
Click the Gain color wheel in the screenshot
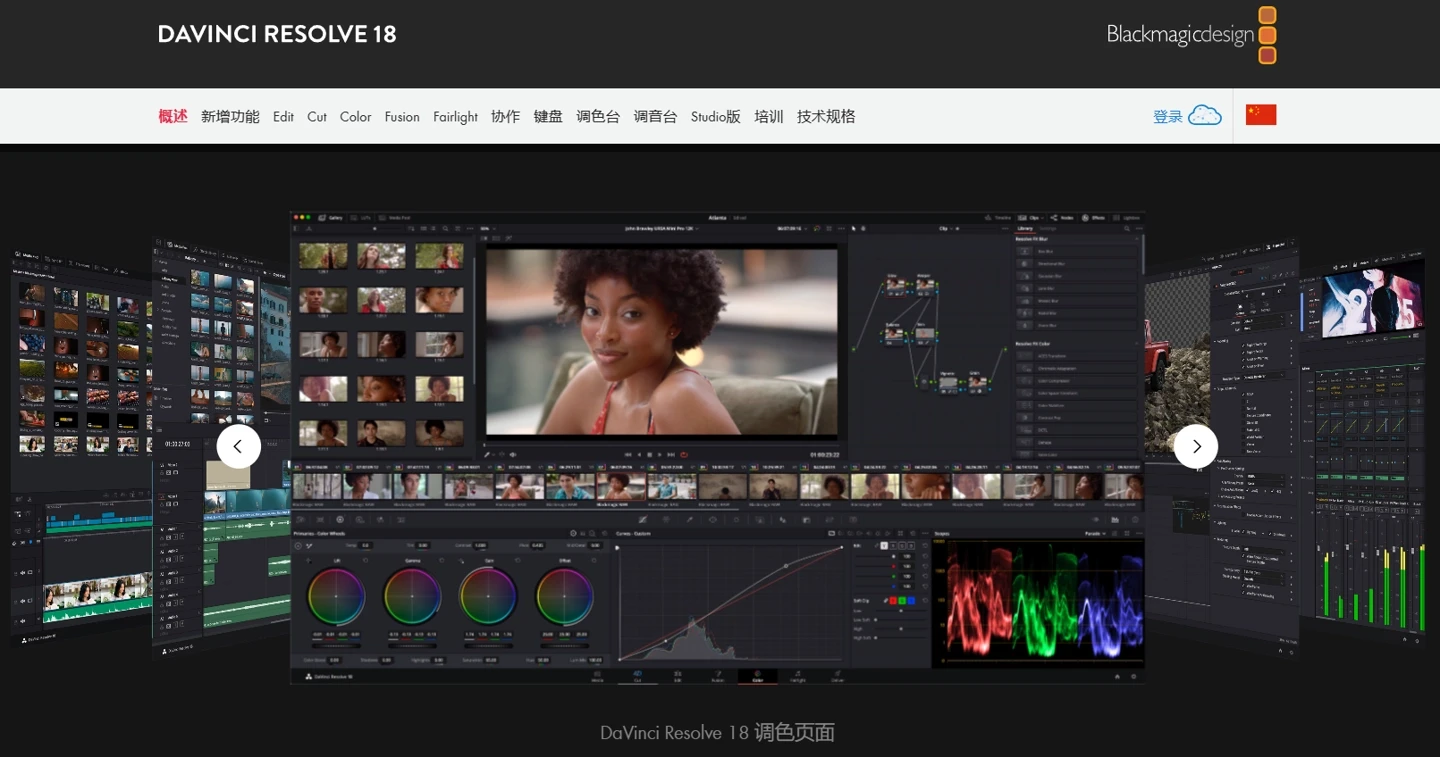(x=488, y=596)
